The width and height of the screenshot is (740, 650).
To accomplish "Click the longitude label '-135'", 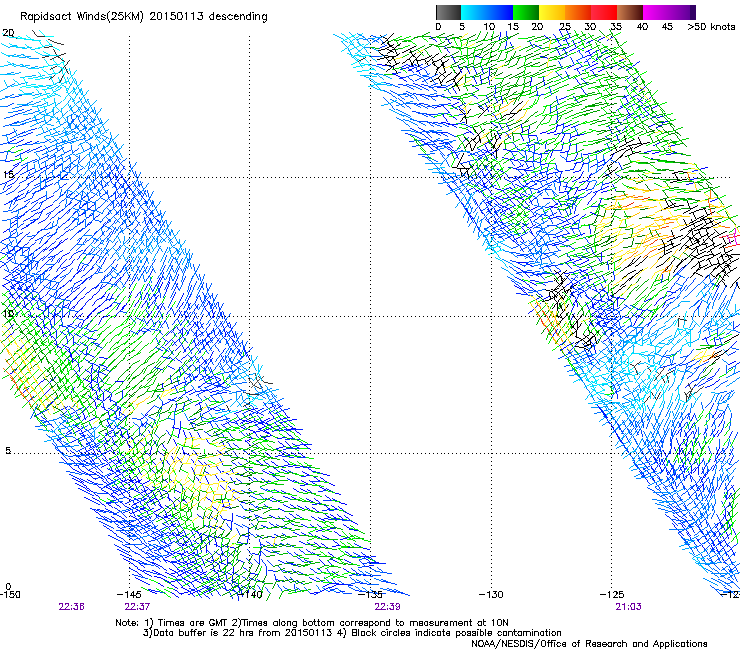I will pos(370,594).
